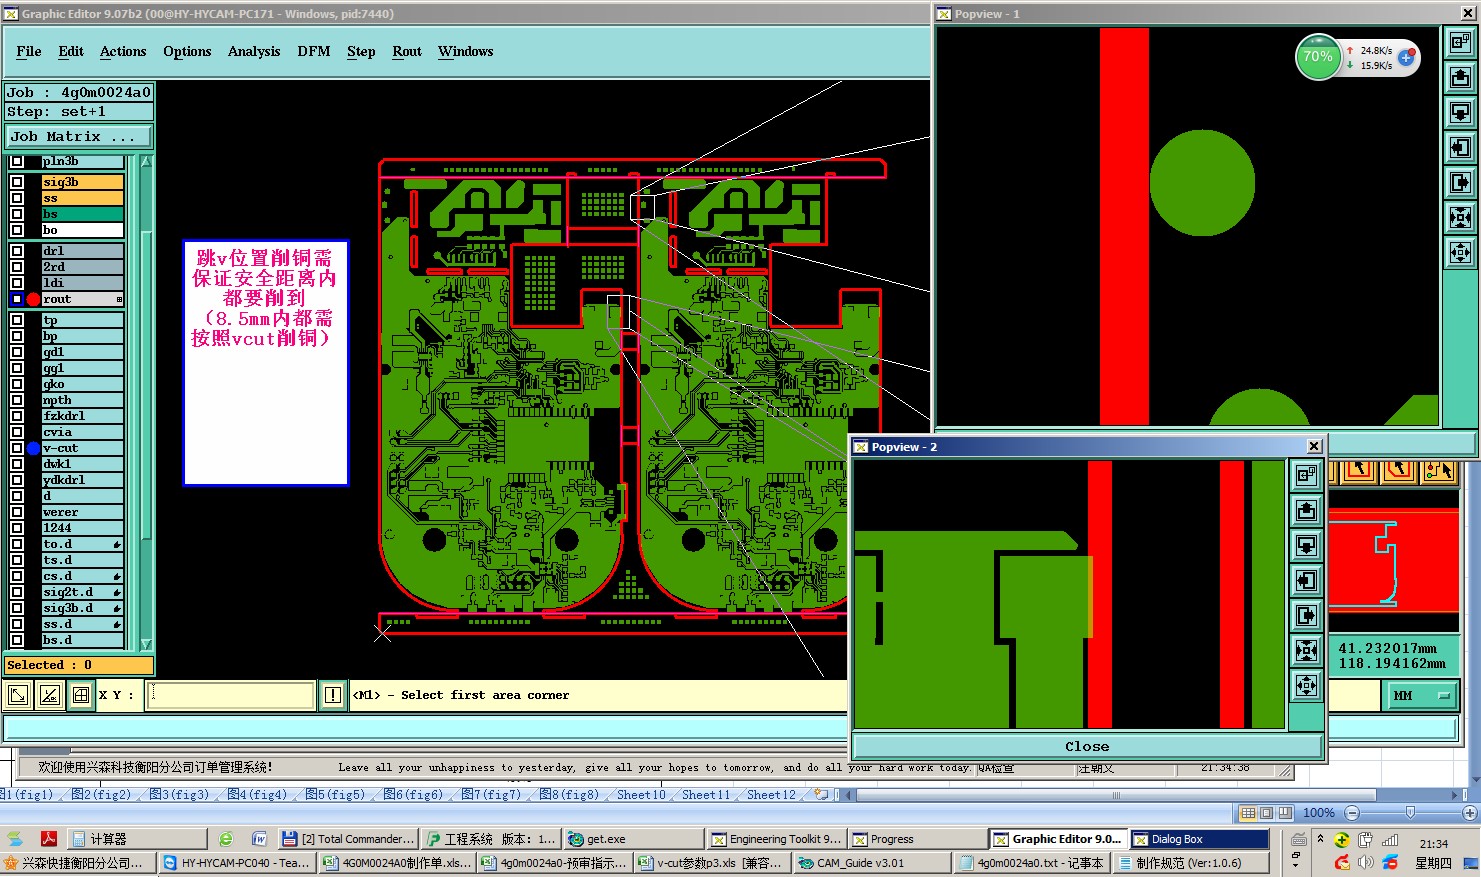Switch to the 图2(fig2) sheet tab
Image resolution: width=1481 pixels, height=877 pixels.
click(101, 794)
